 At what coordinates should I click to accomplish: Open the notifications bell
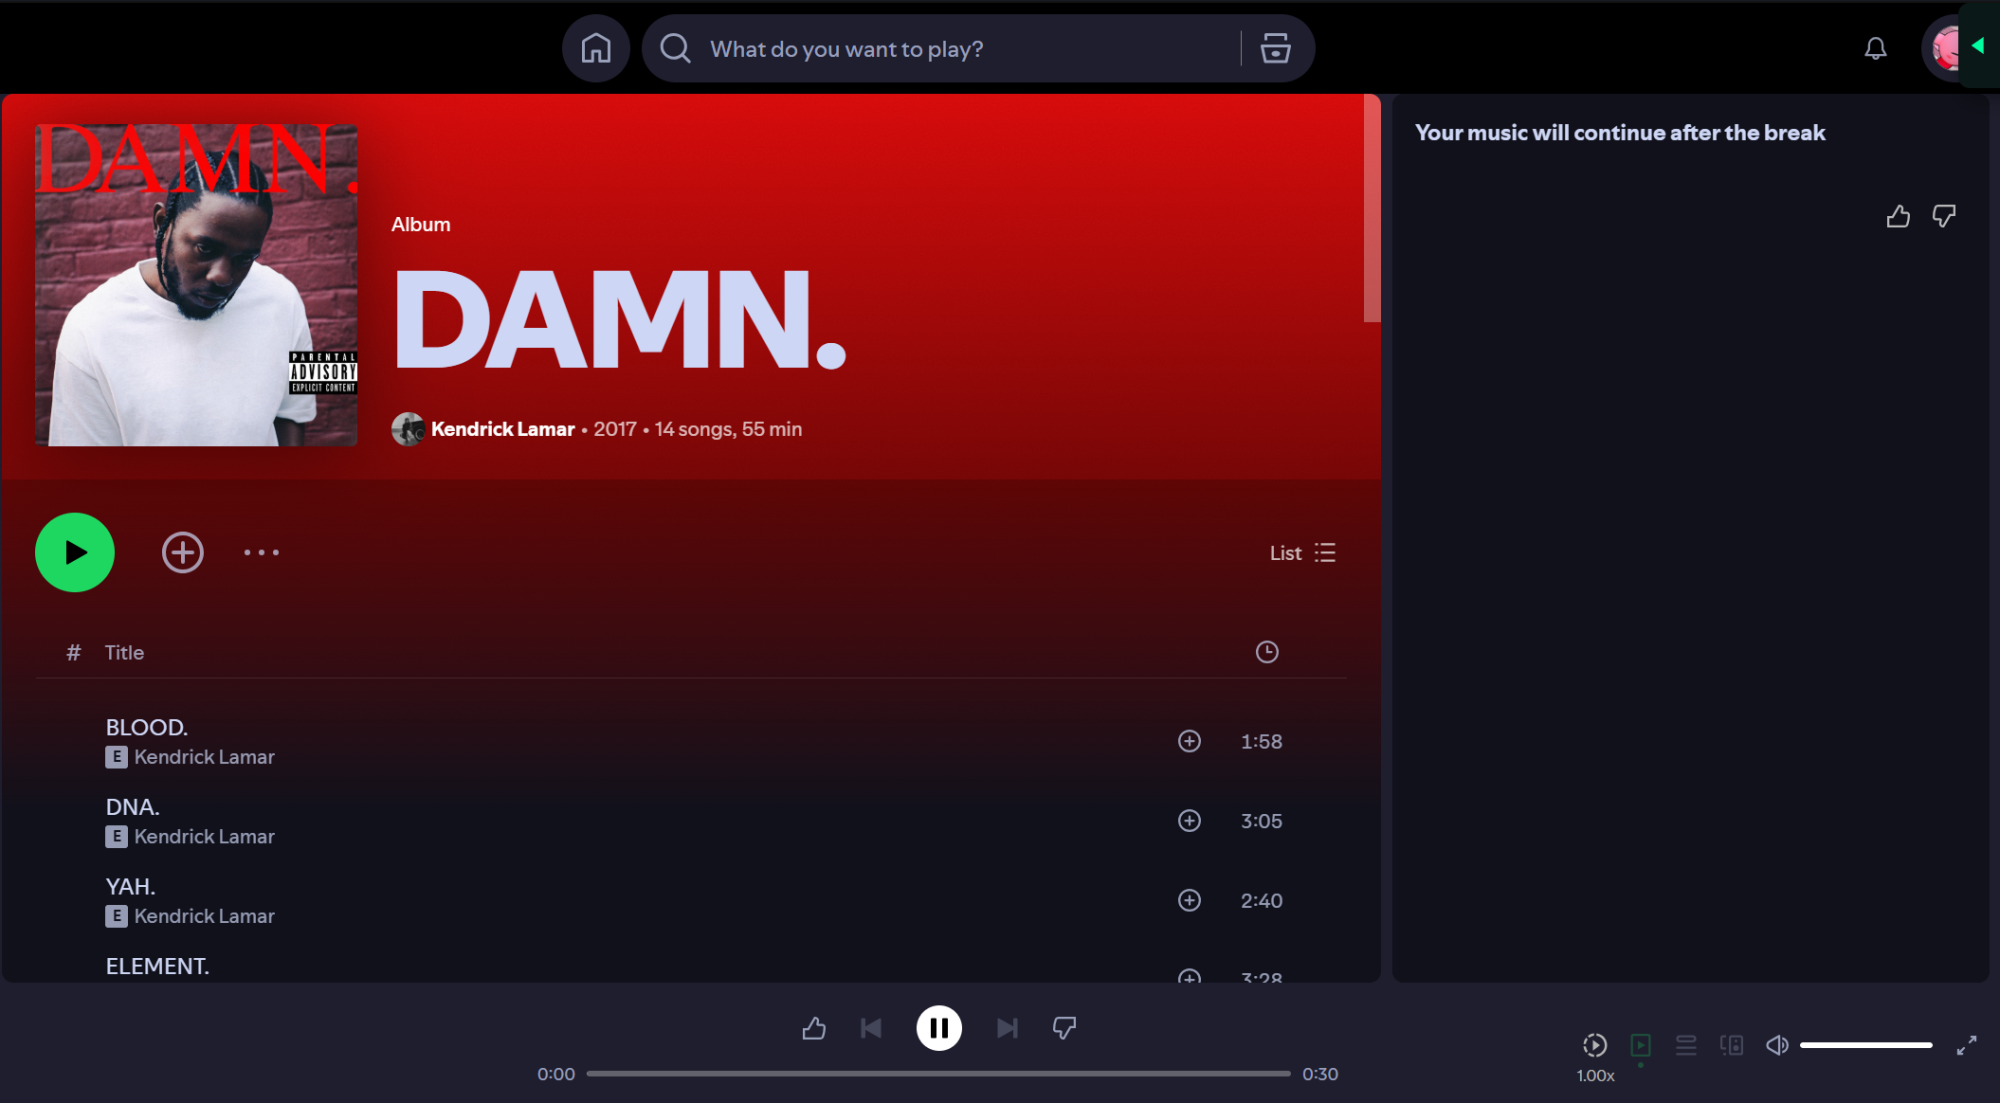(x=1875, y=47)
